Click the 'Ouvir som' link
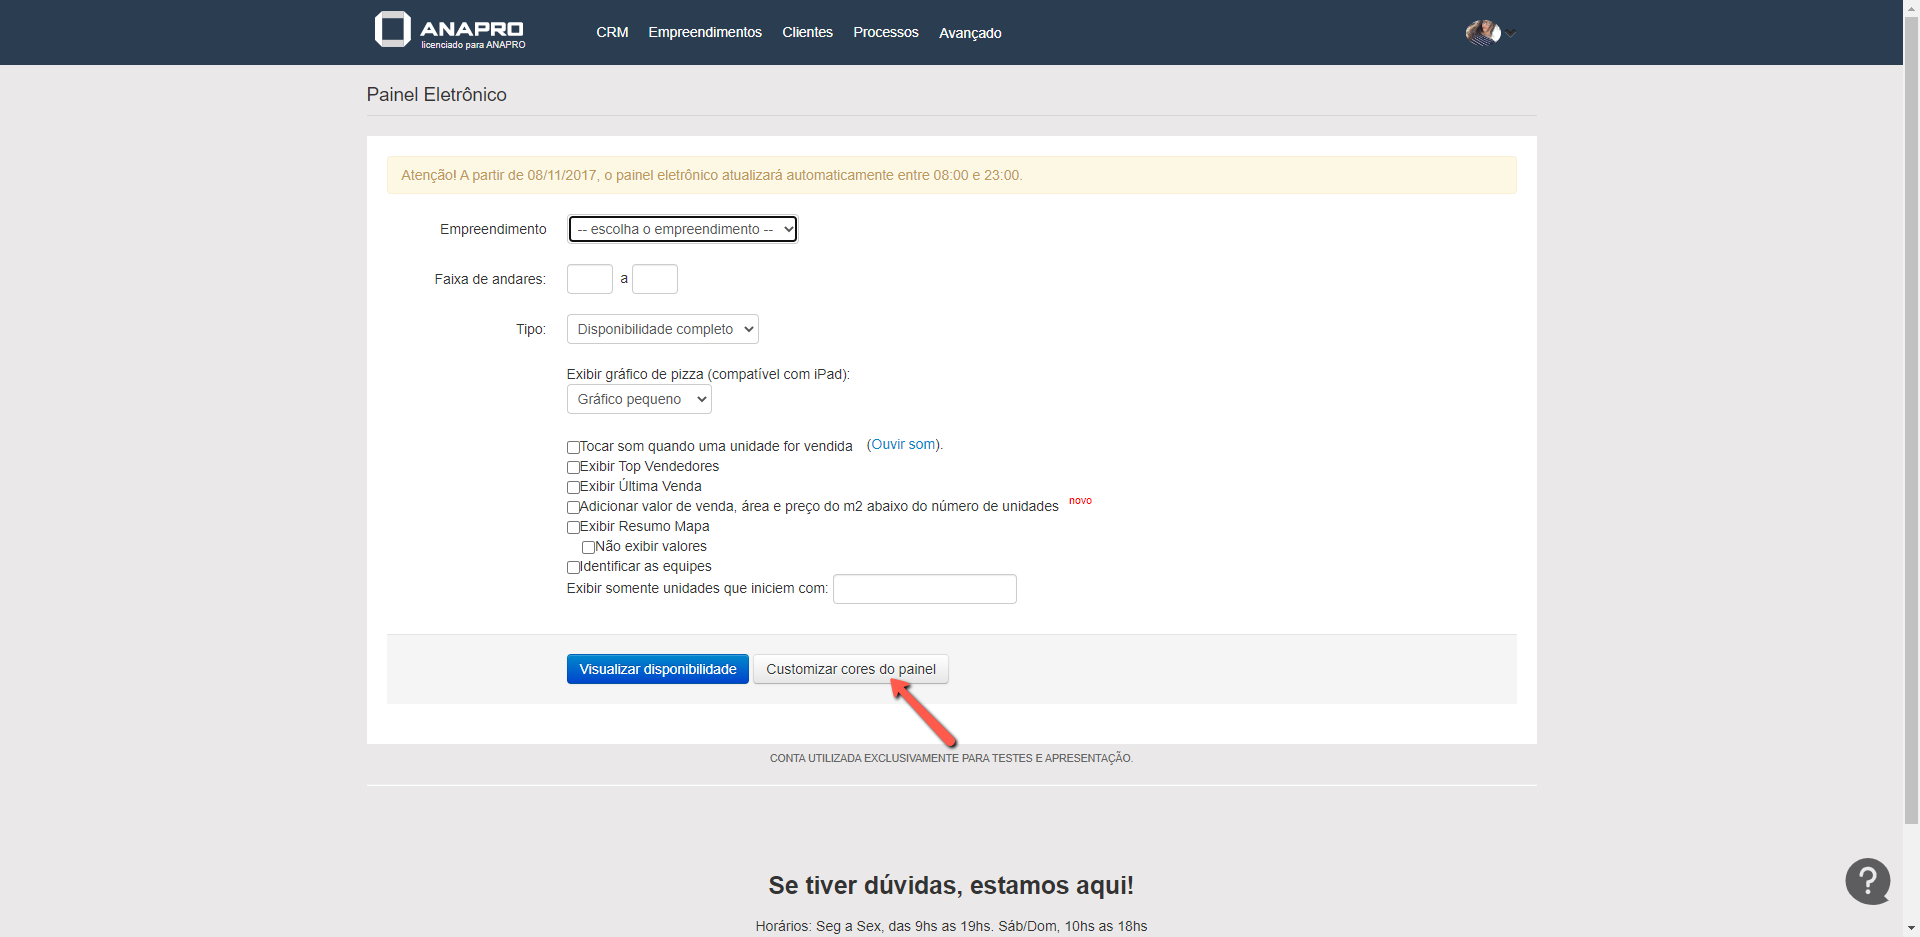Screen dimensions: 1920x937 (904, 445)
